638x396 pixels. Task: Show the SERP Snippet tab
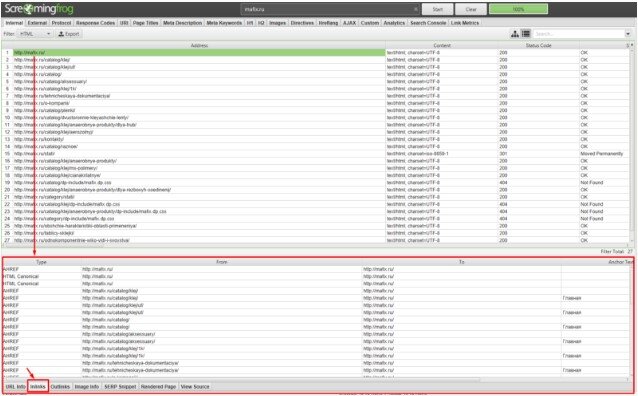(x=120, y=386)
